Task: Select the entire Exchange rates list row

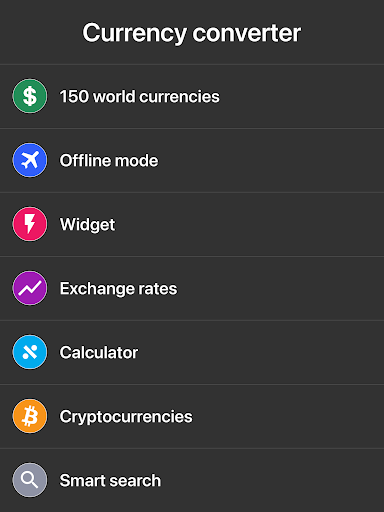Action: pos(192,288)
